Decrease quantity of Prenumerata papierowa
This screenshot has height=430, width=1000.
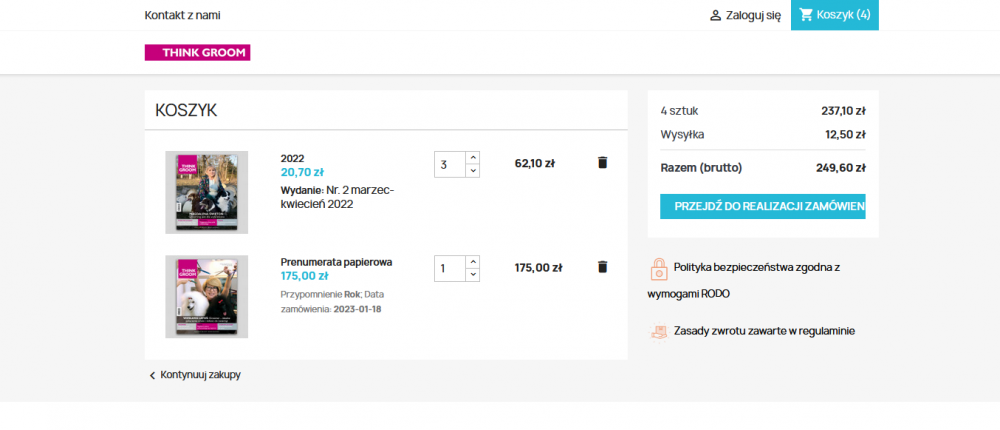click(473, 275)
